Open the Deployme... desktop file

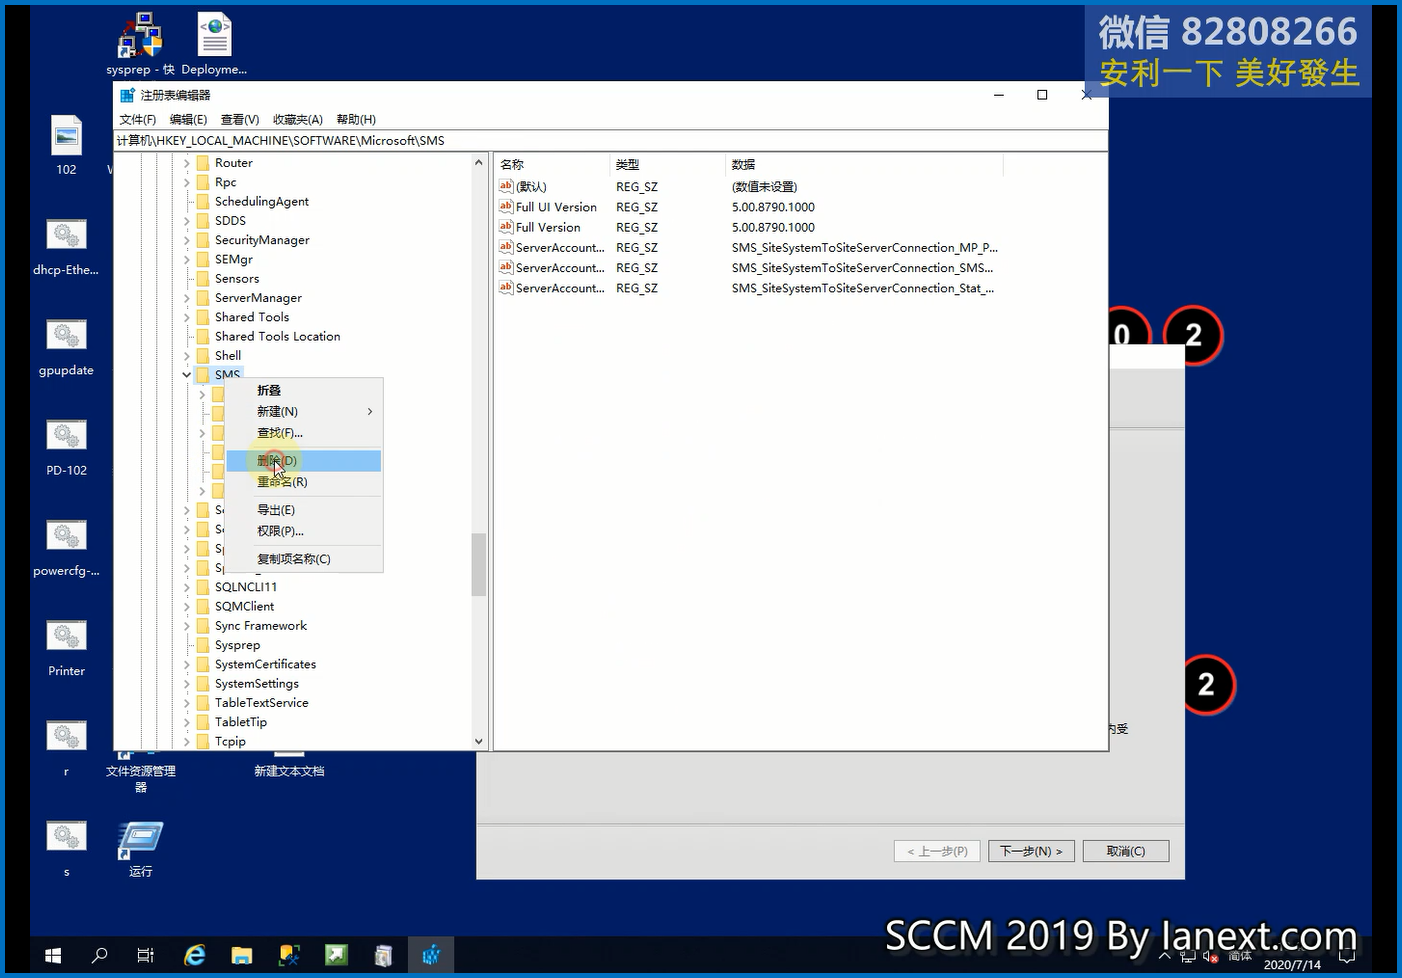[214, 45]
